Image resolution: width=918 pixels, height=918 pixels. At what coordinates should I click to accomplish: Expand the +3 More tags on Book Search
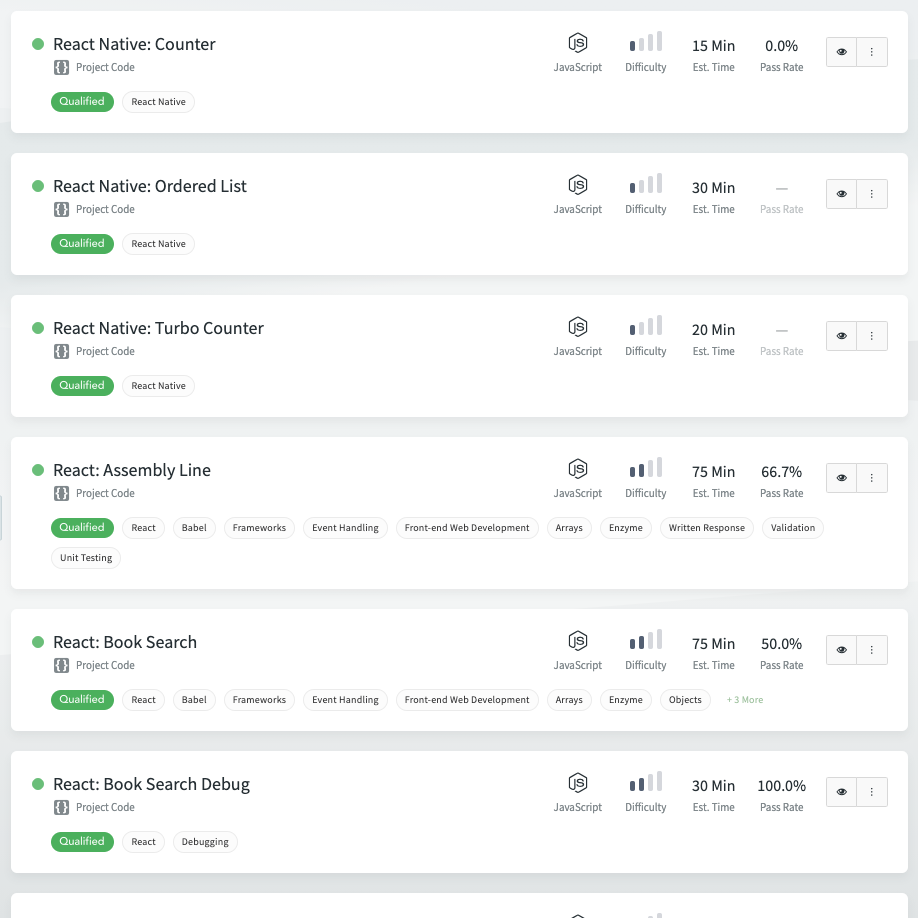tap(745, 700)
